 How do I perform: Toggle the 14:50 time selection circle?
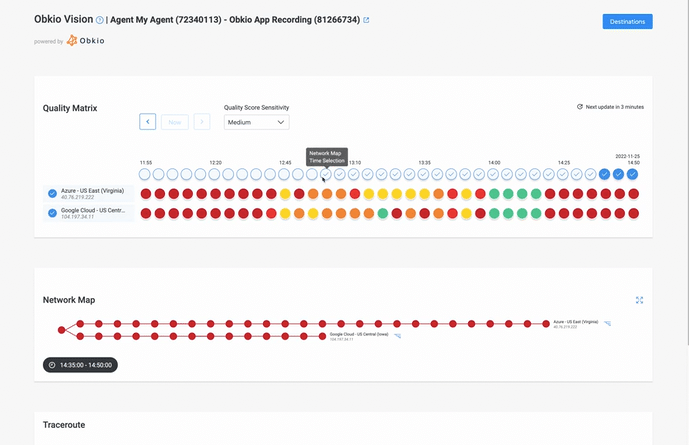tap(632, 174)
